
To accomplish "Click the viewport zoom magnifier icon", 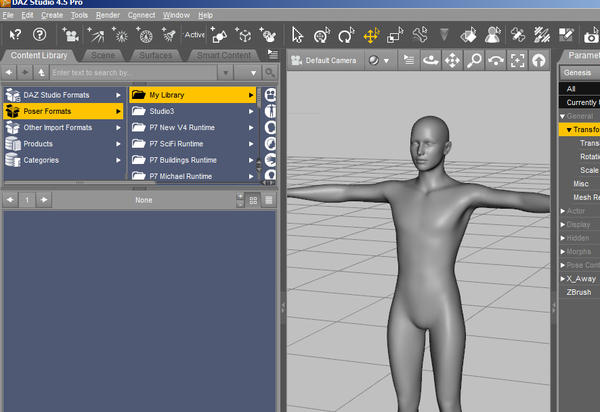I will click(x=474, y=61).
